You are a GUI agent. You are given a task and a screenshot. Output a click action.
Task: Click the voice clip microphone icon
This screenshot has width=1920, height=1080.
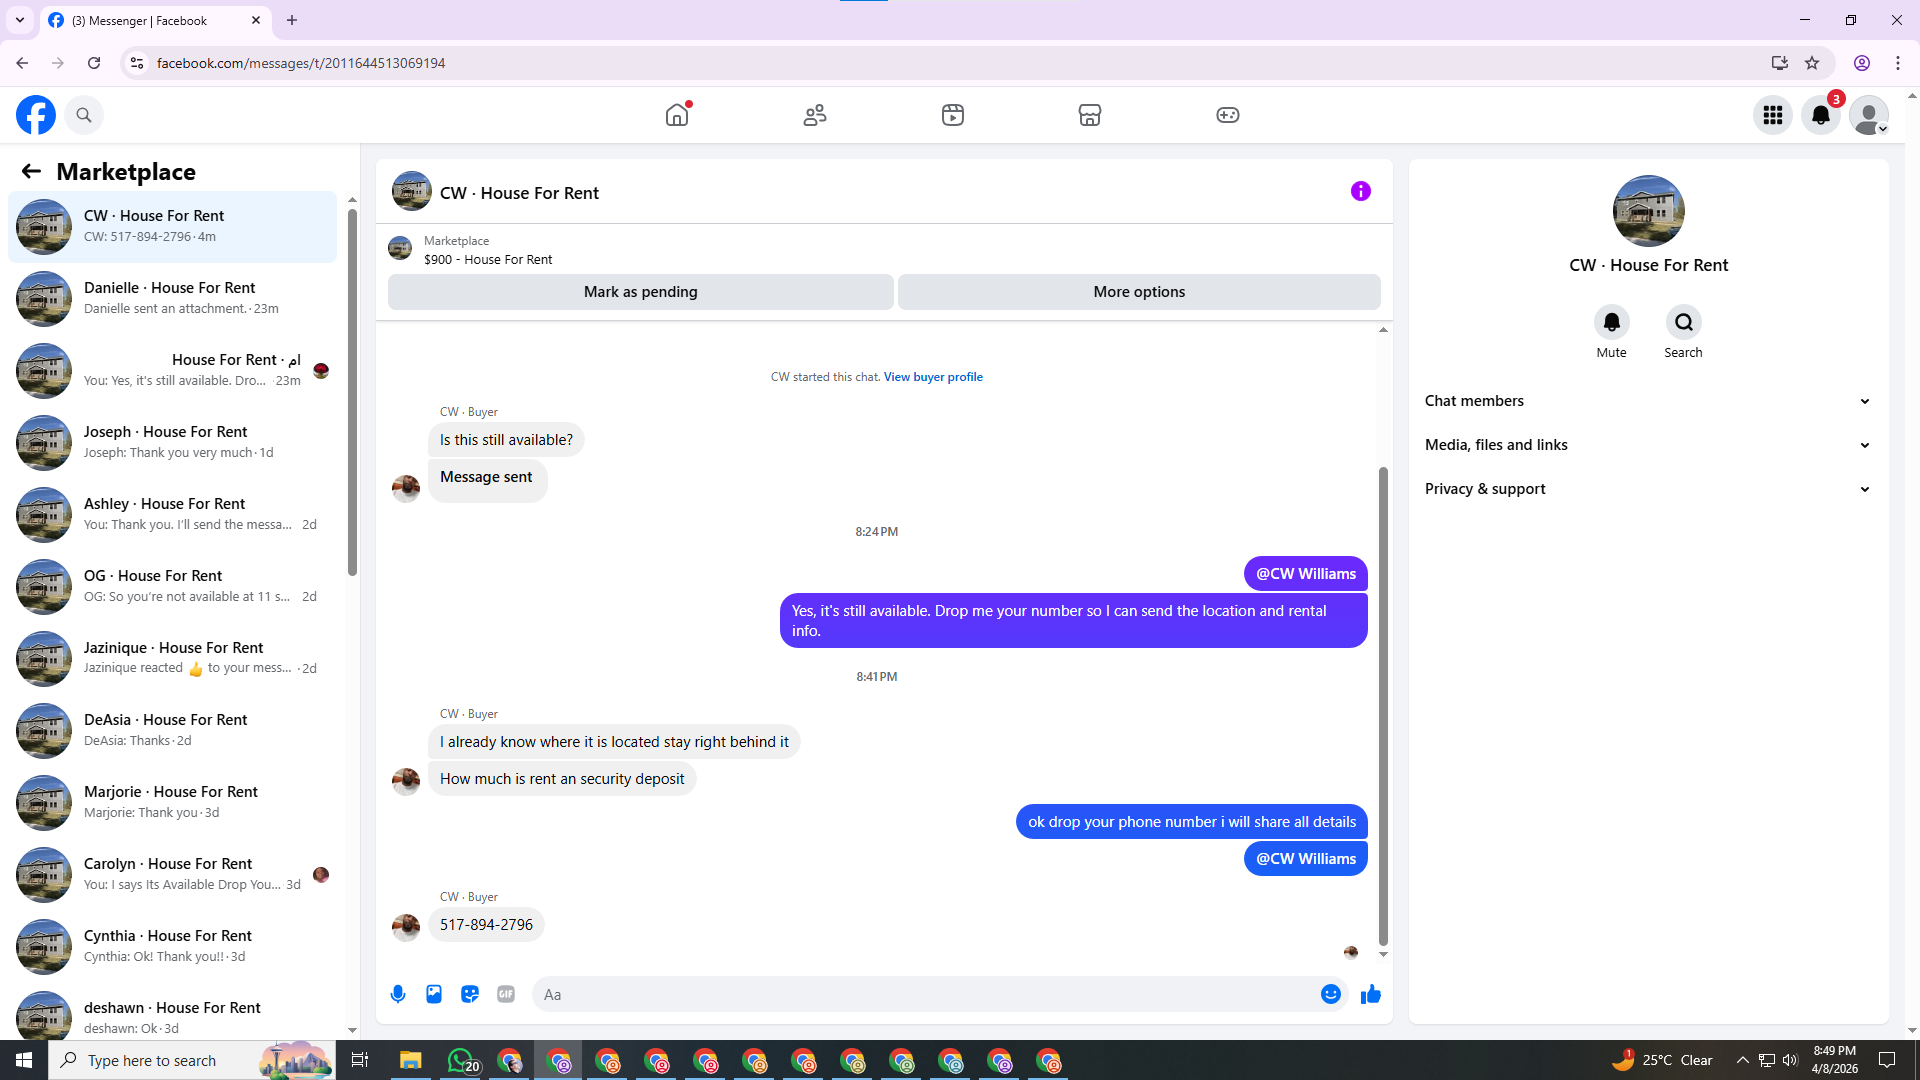398,994
